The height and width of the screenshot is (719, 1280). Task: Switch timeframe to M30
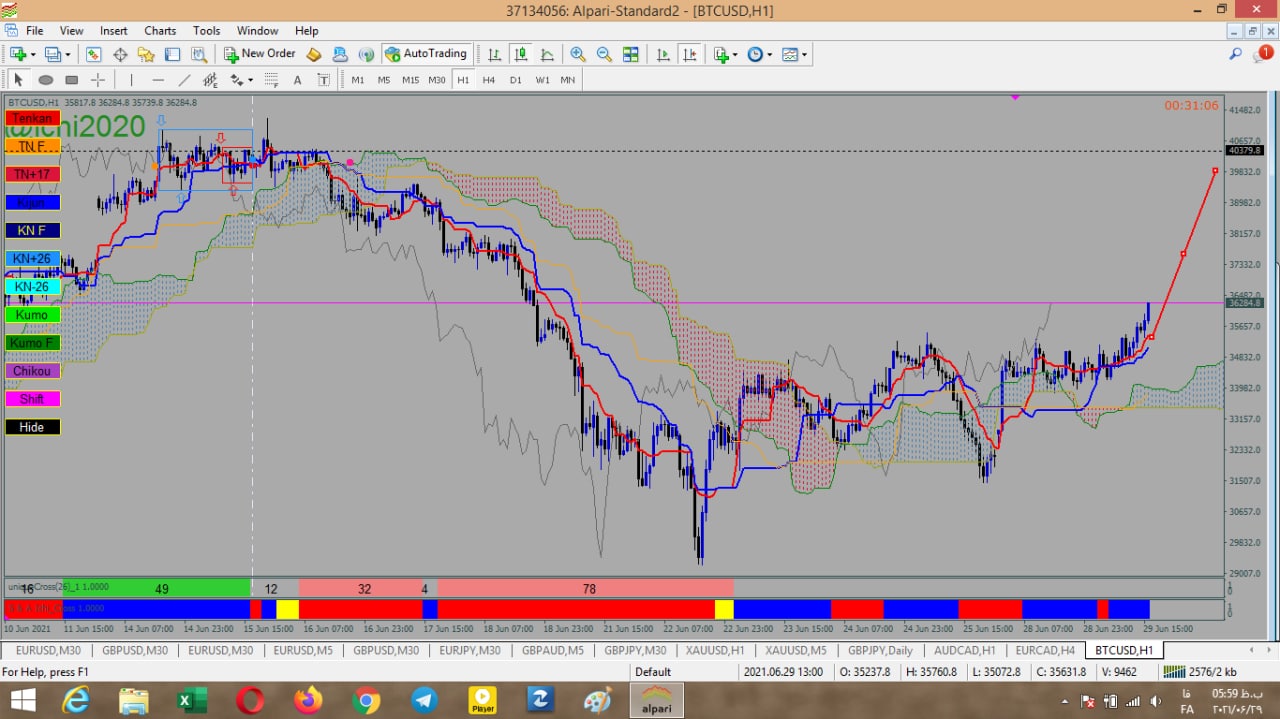437,80
